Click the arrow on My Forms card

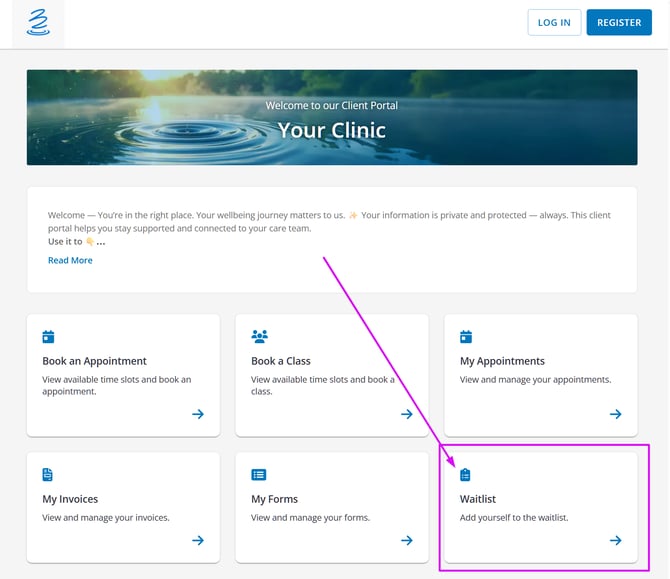point(407,541)
